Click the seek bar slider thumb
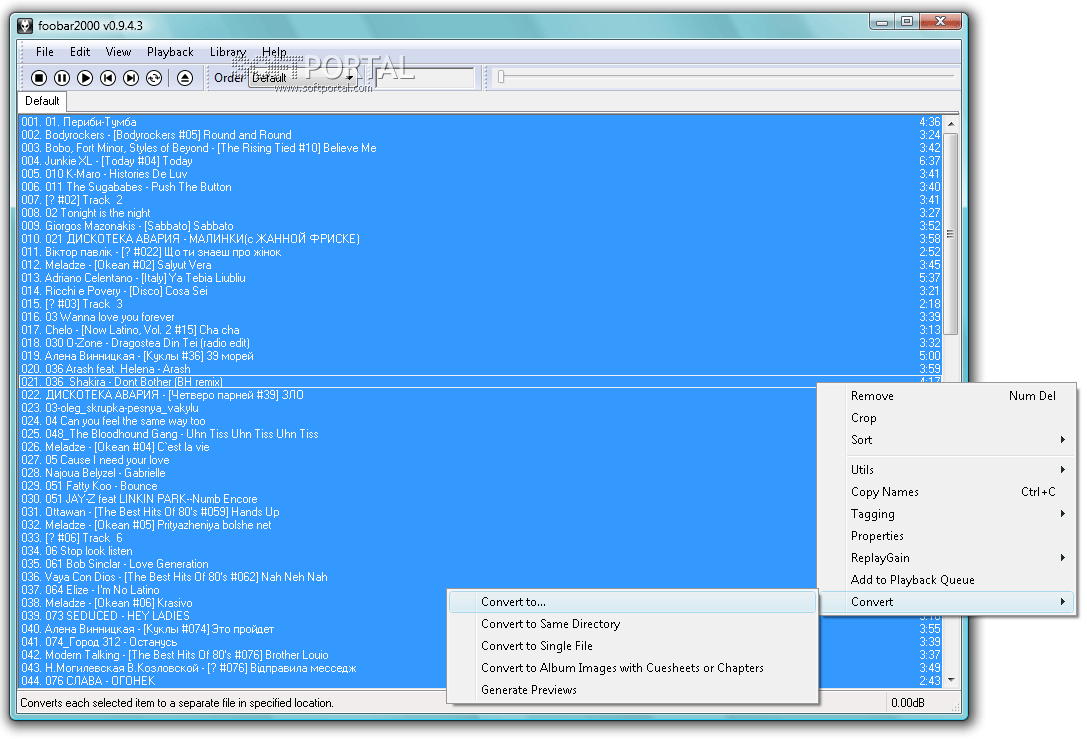The width and height of the screenshot is (1087, 739). 501,77
